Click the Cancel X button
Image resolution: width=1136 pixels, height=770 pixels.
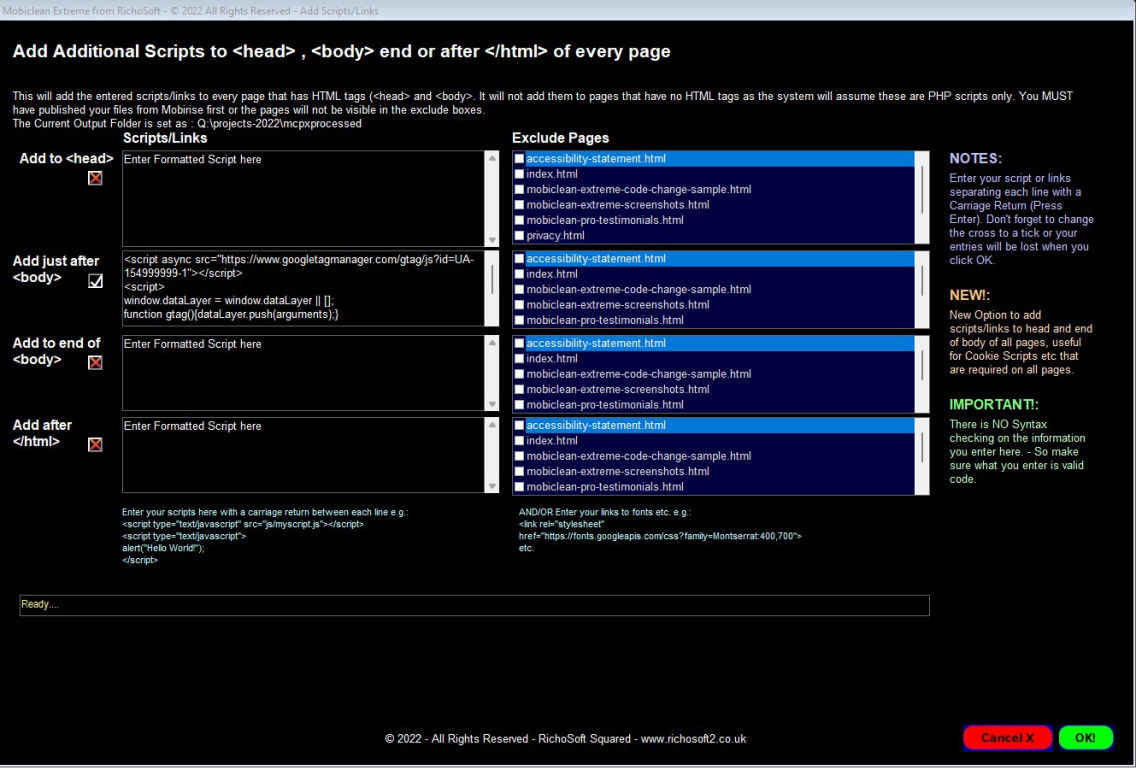(x=1007, y=738)
